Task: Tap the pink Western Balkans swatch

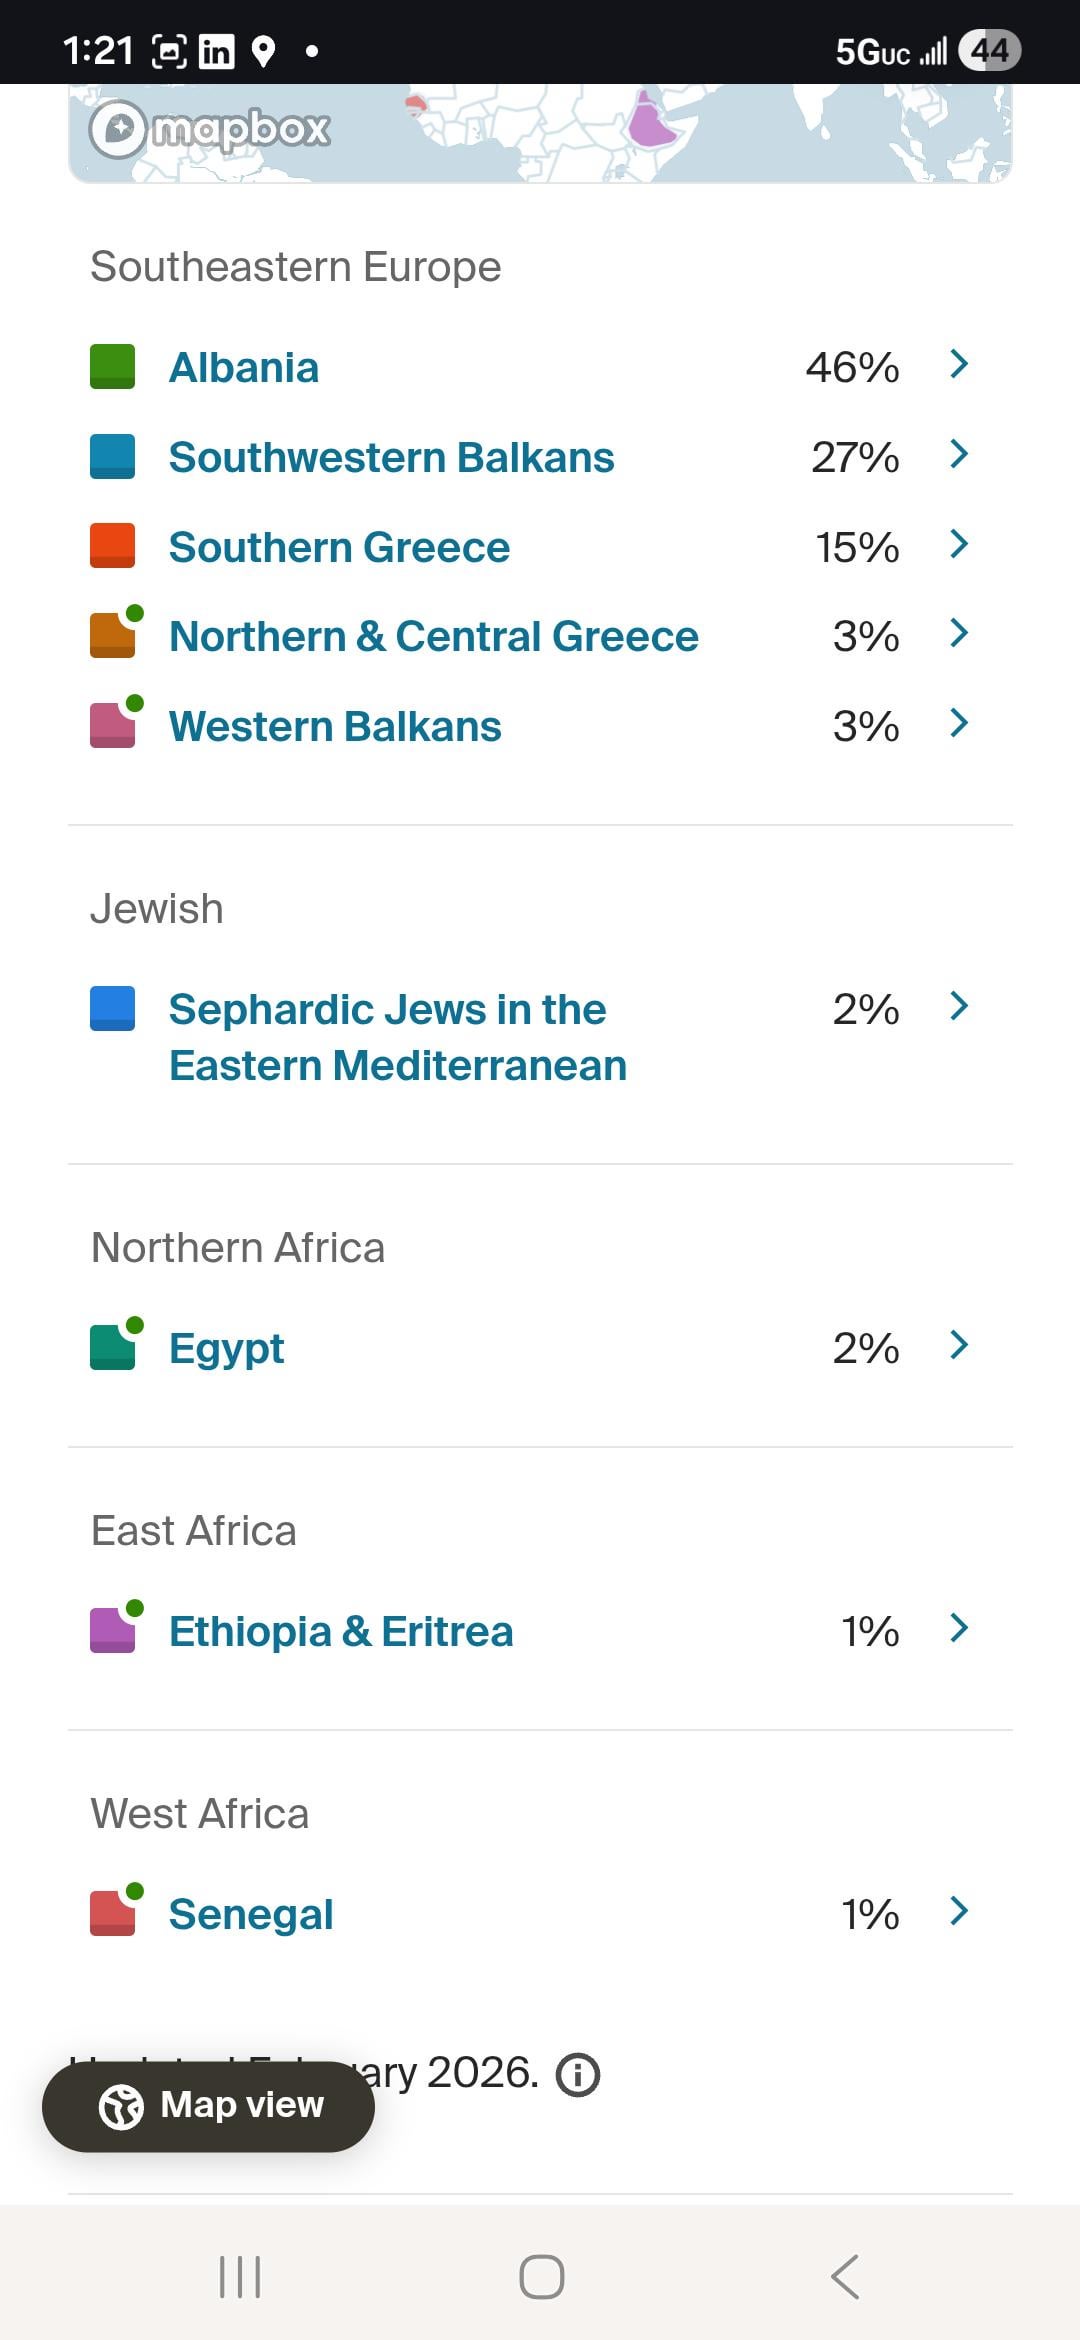Action: coord(112,726)
